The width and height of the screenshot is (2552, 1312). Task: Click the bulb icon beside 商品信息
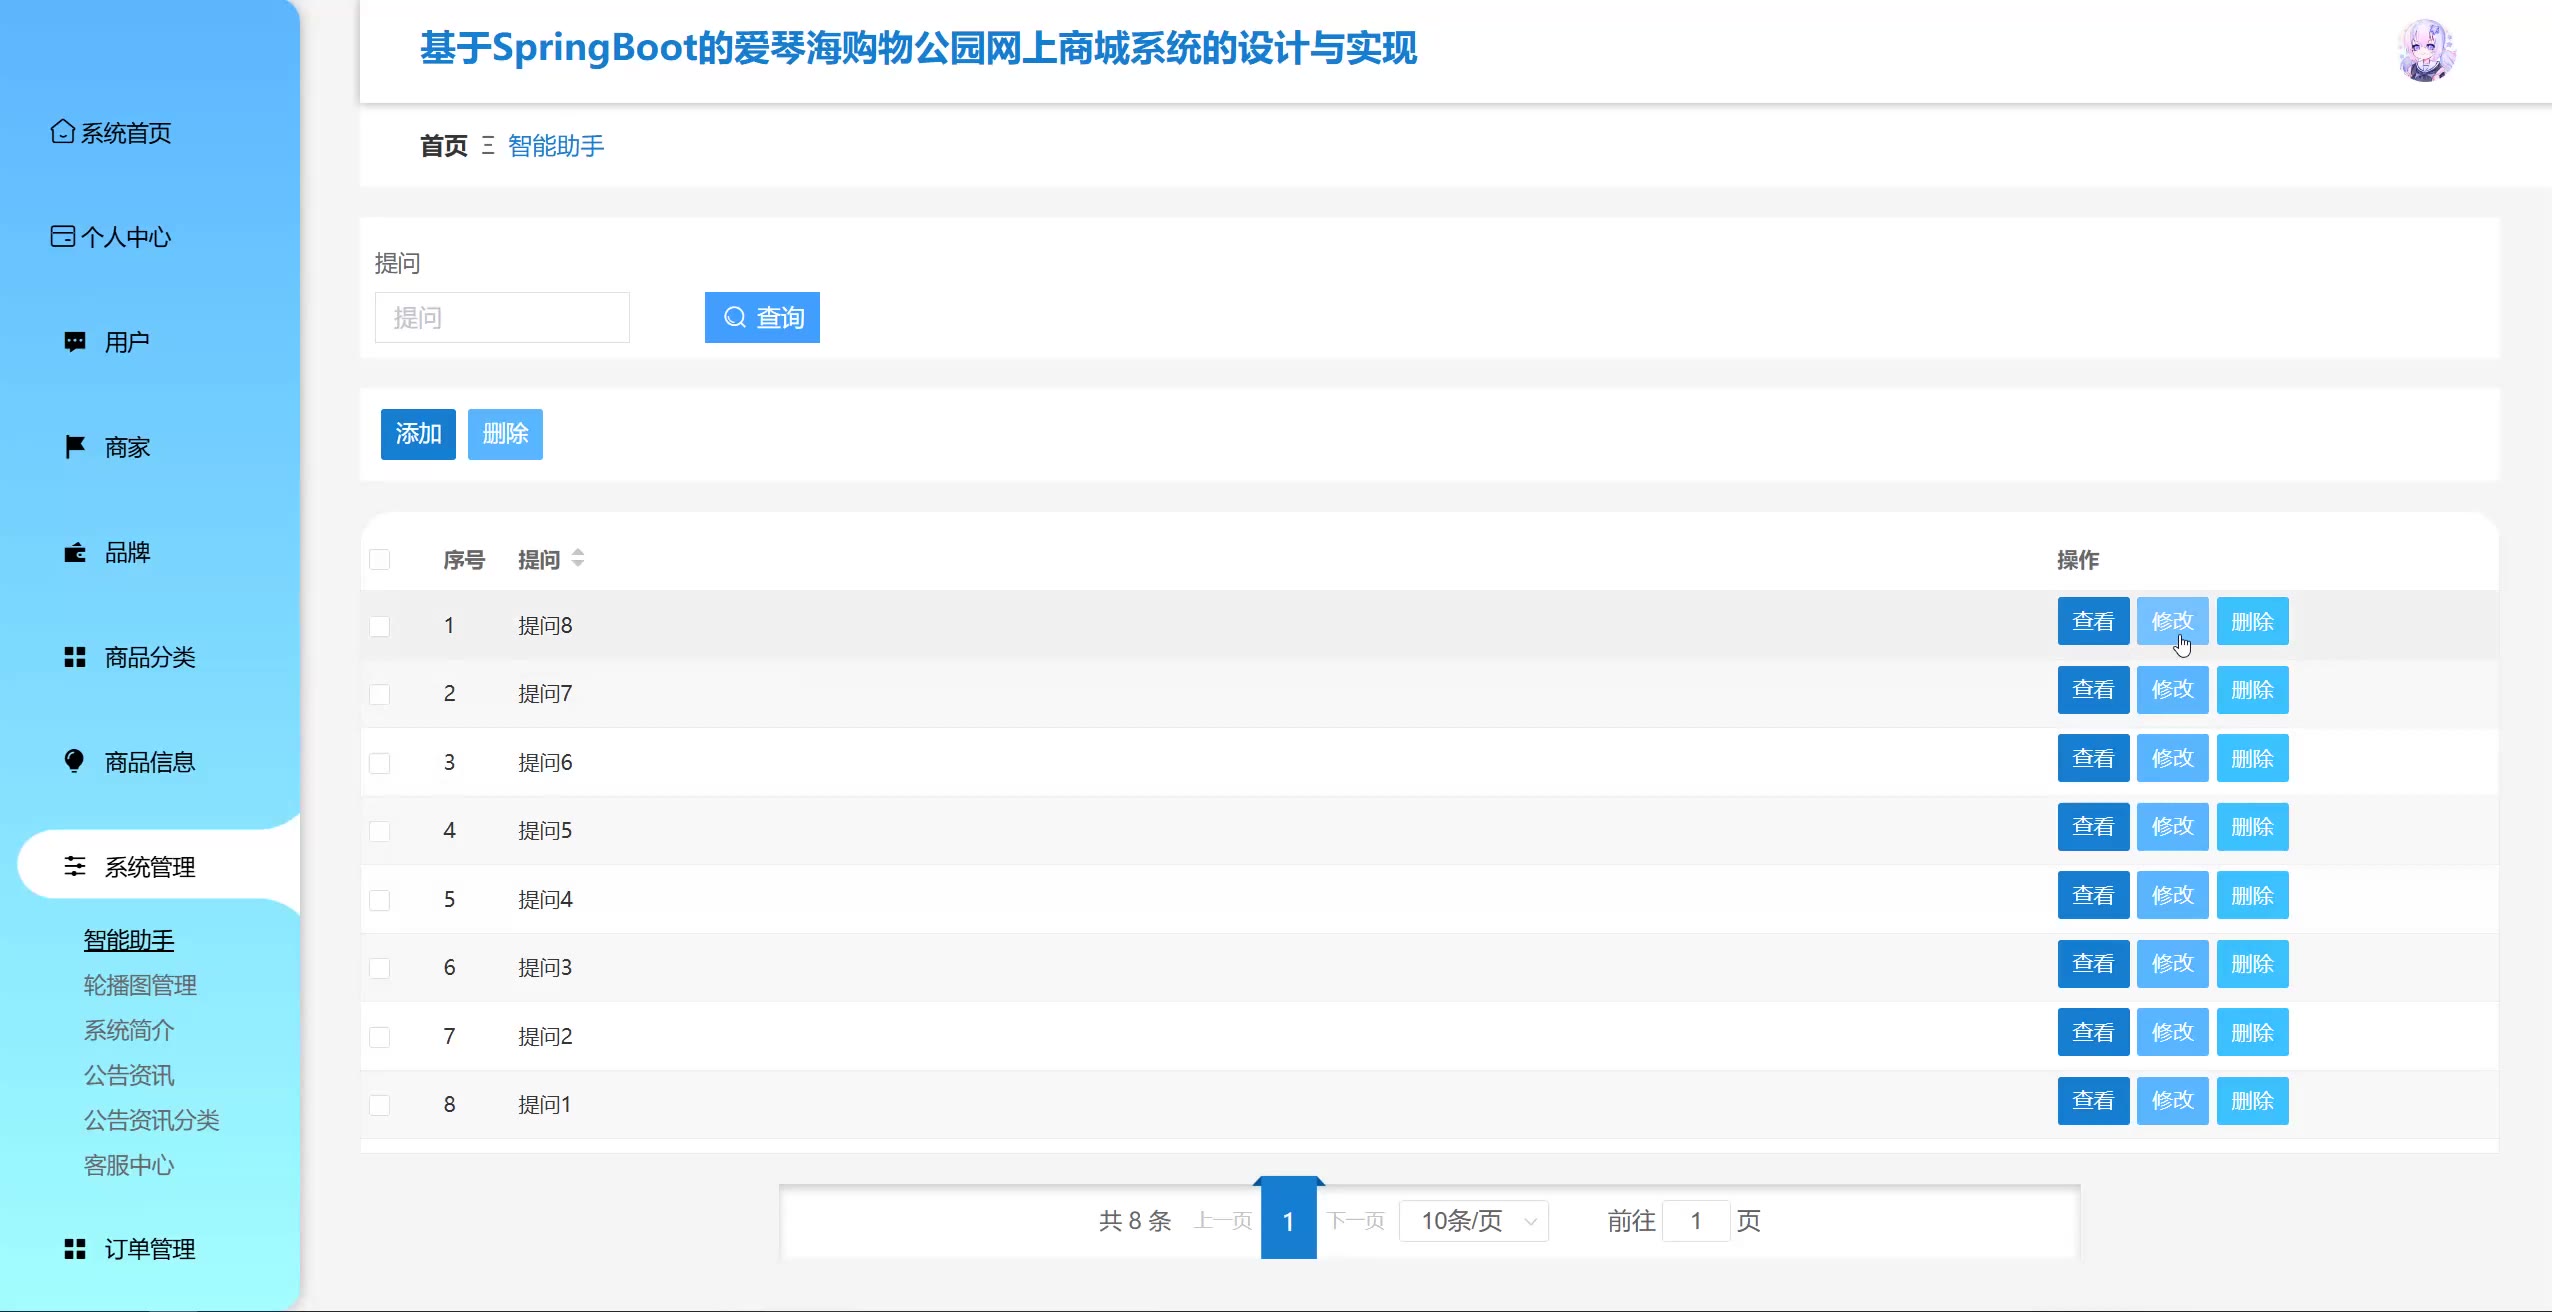(x=75, y=762)
